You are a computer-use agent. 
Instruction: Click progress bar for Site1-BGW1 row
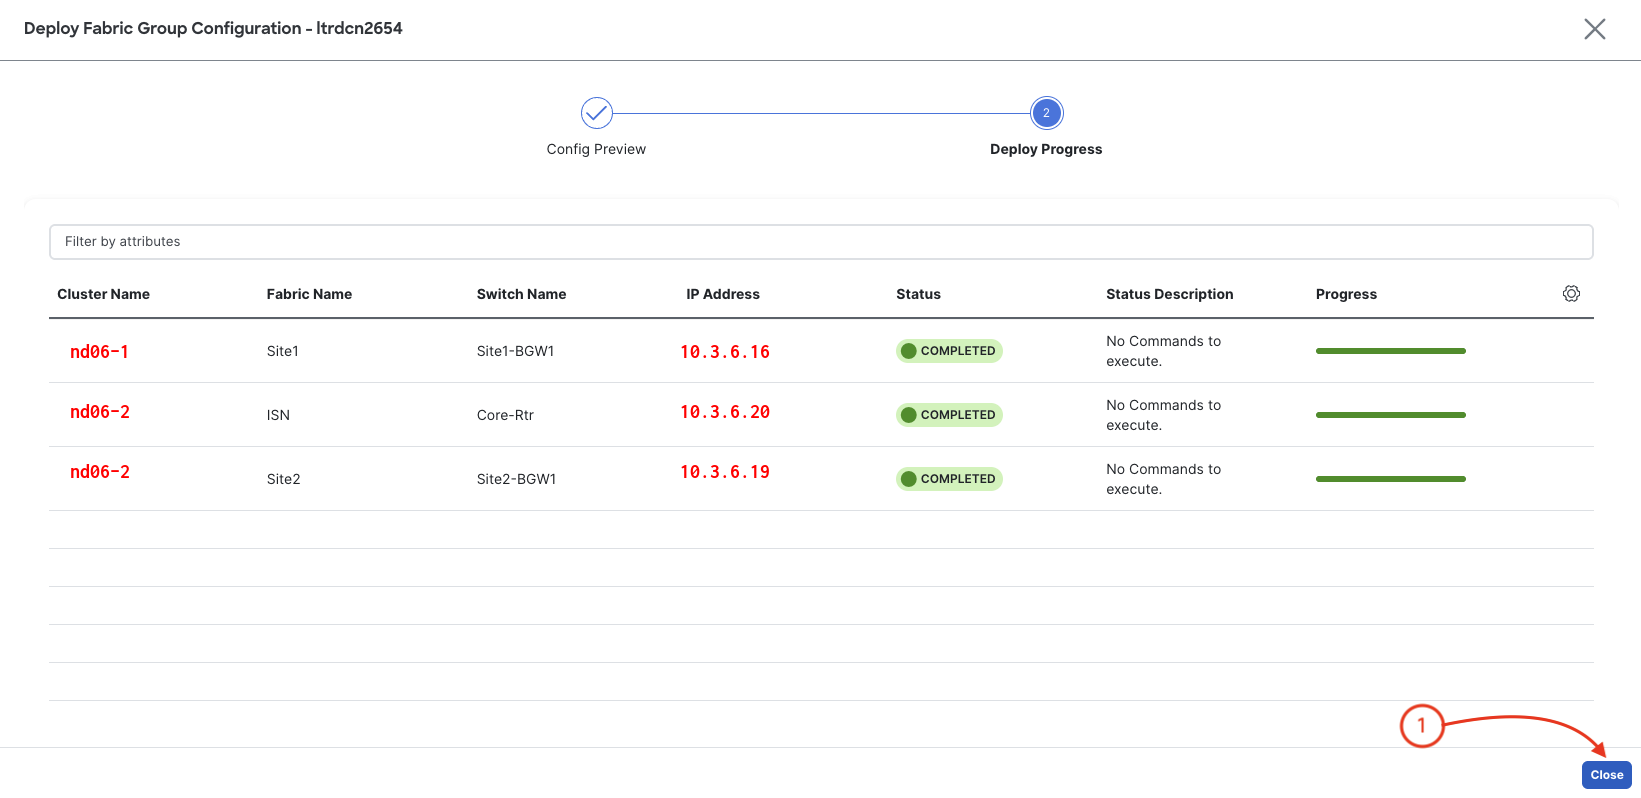point(1390,351)
